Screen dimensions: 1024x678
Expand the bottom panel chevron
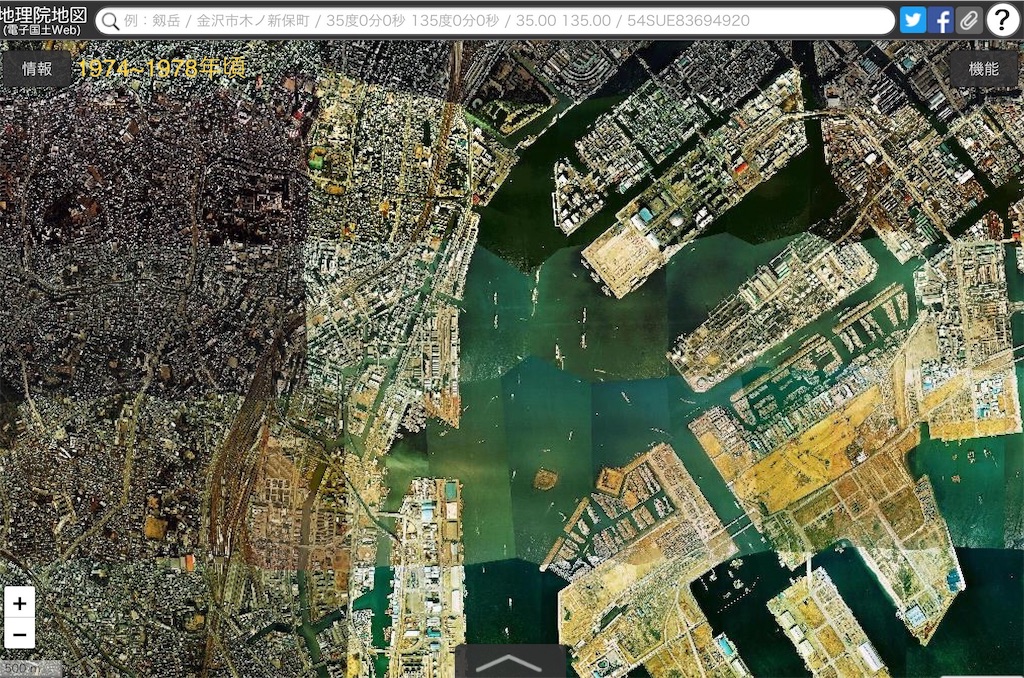point(510,662)
